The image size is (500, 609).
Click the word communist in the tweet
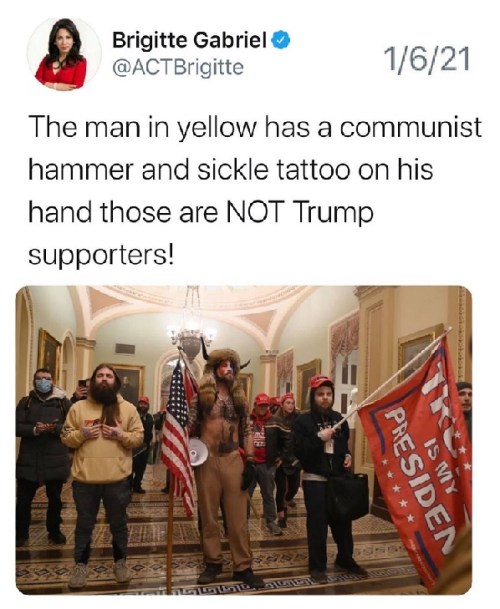pyautogui.click(x=411, y=128)
